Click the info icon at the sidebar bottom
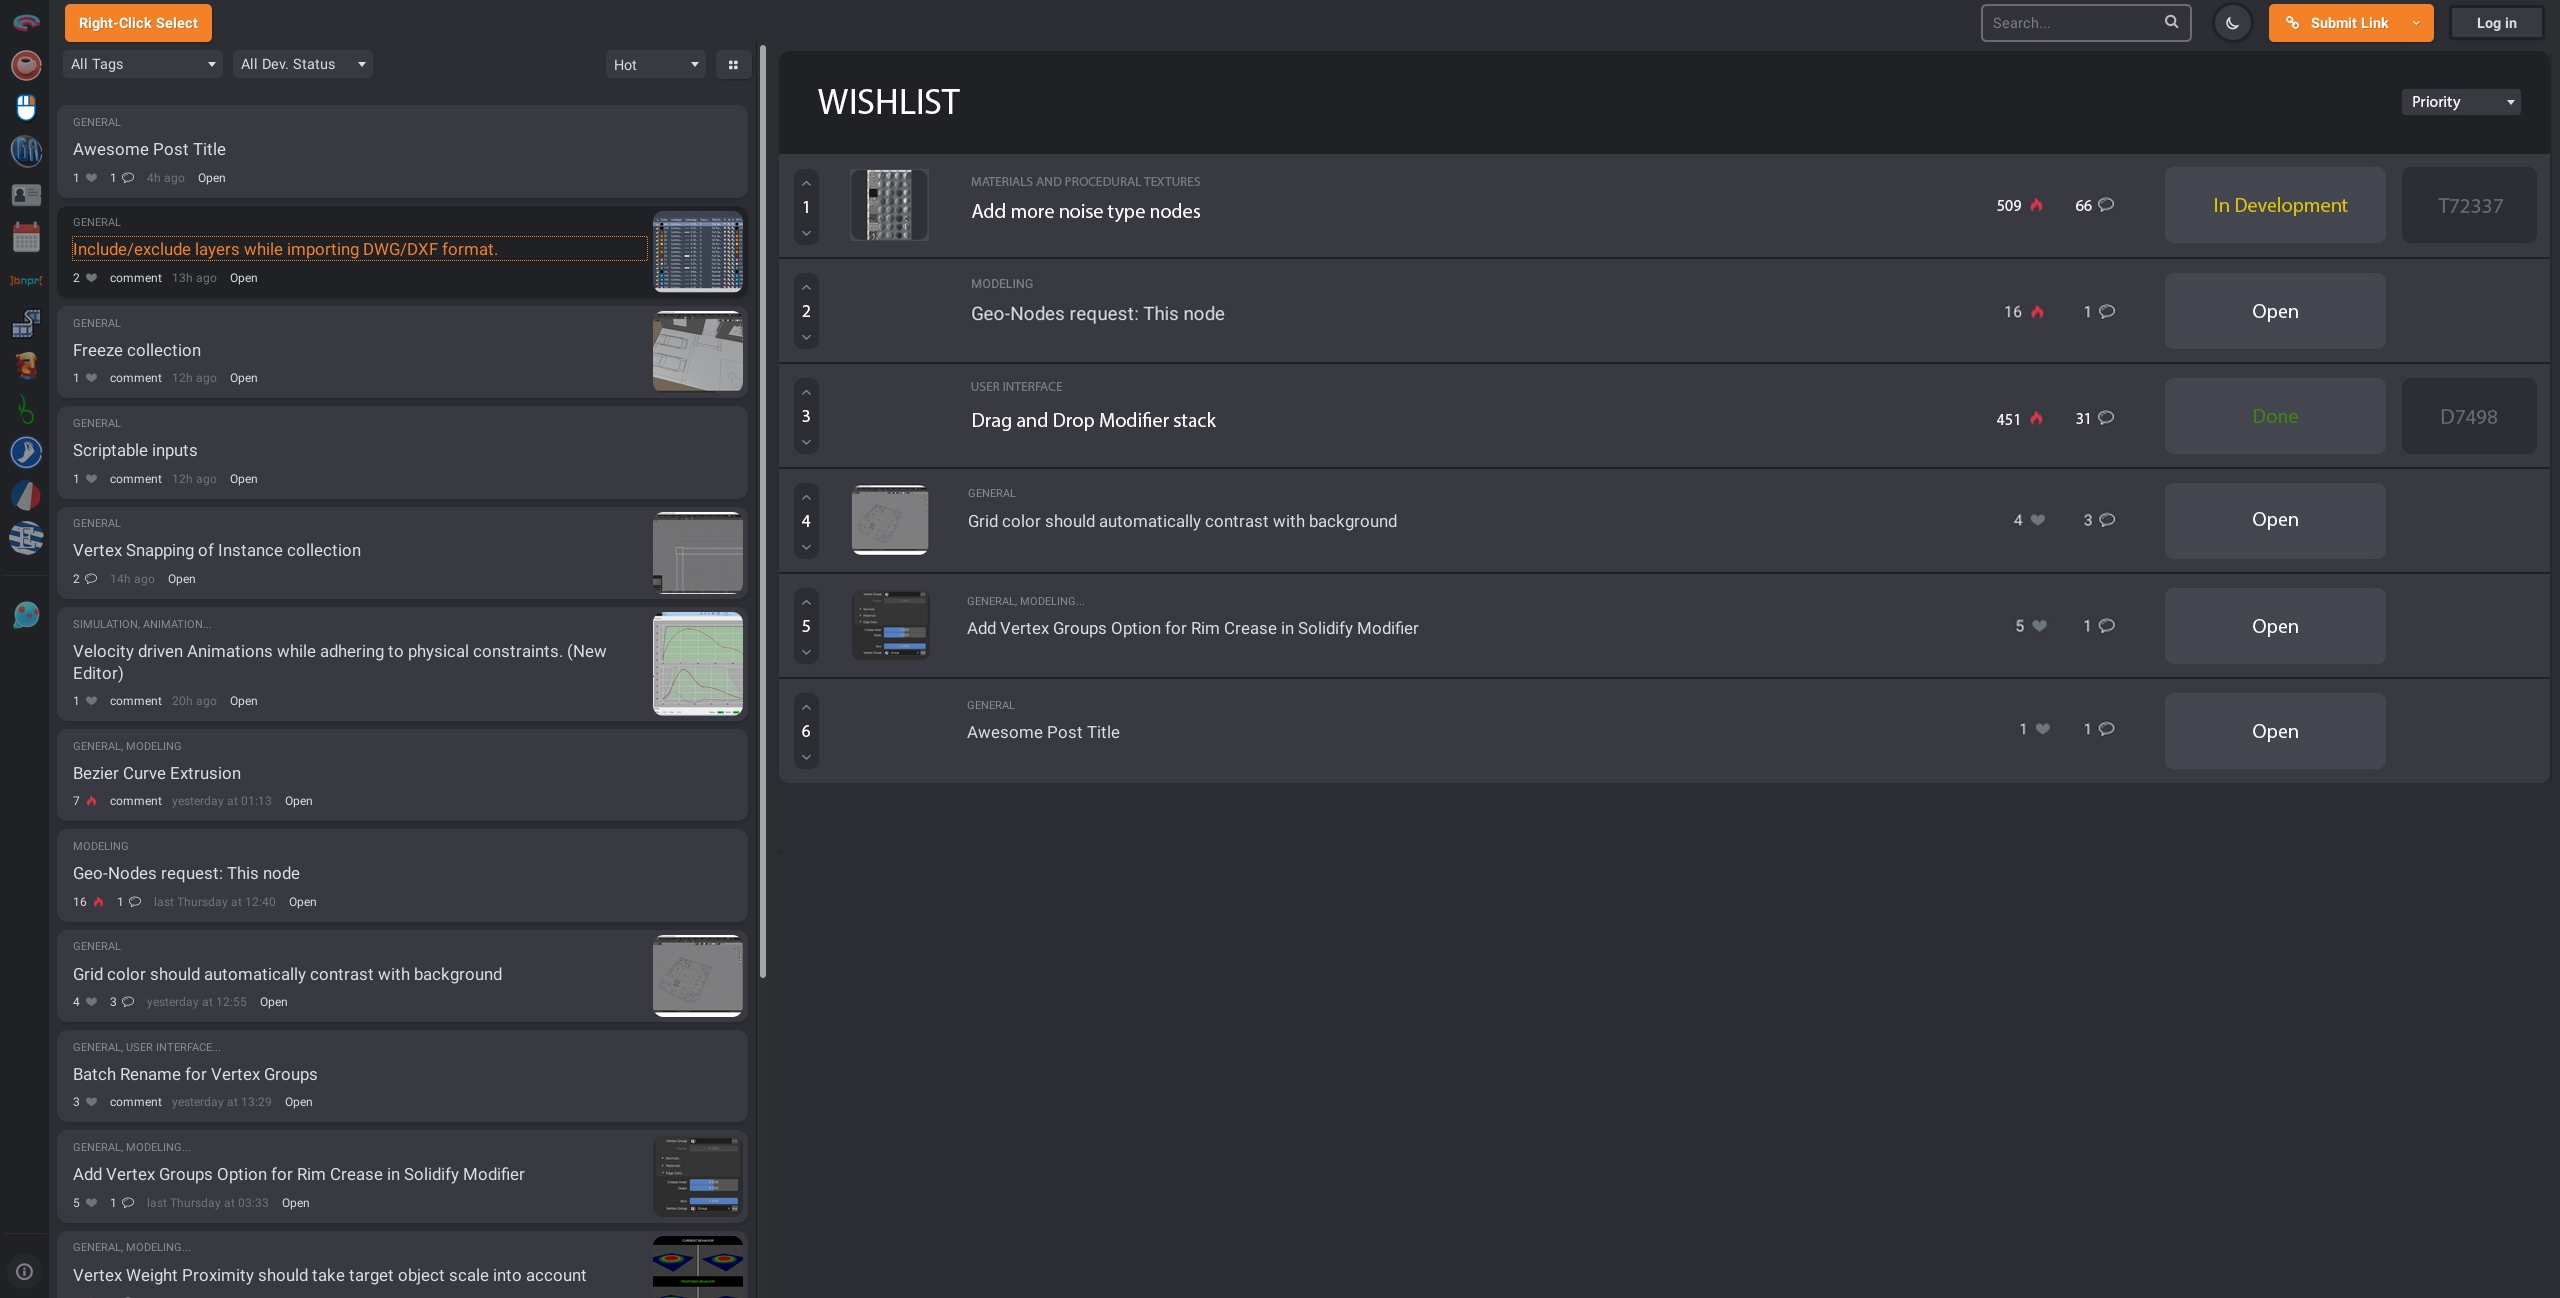The image size is (2560, 1298). (x=25, y=1272)
